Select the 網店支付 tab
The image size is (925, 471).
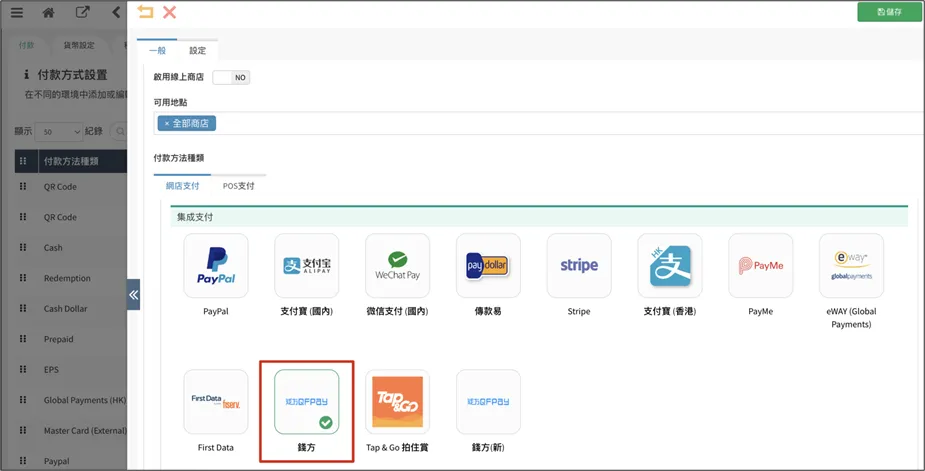(x=182, y=186)
